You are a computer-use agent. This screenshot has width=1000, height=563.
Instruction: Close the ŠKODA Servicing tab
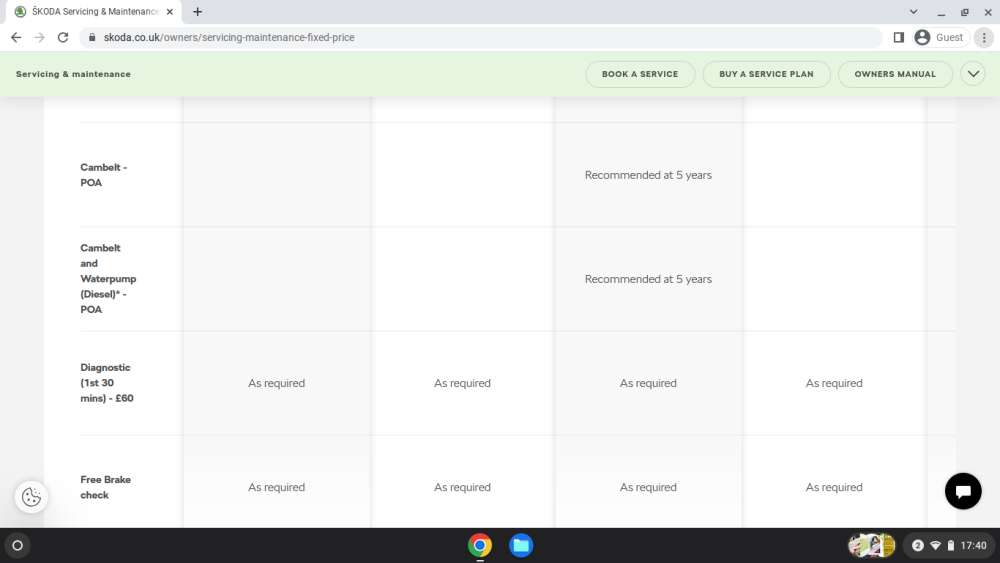coord(170,11)
